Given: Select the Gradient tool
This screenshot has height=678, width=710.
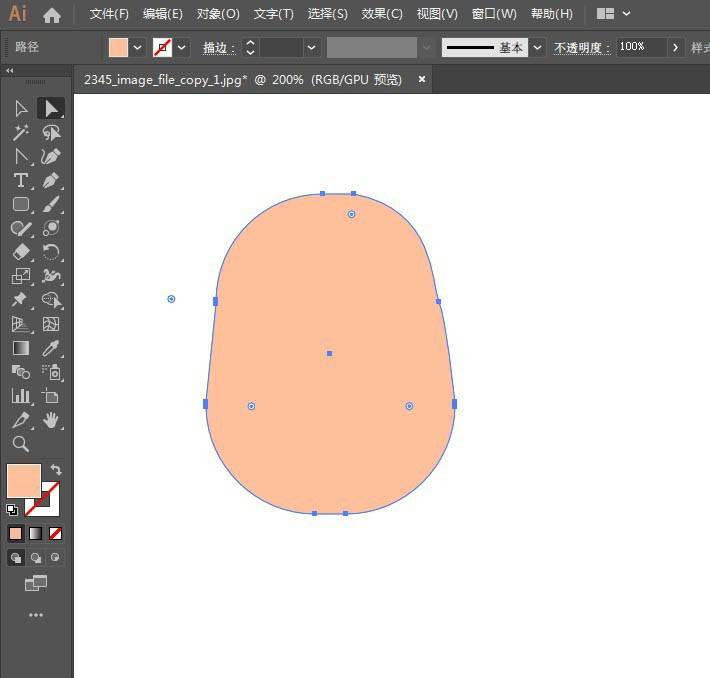Looking at the screenshot, I should 20,348.
